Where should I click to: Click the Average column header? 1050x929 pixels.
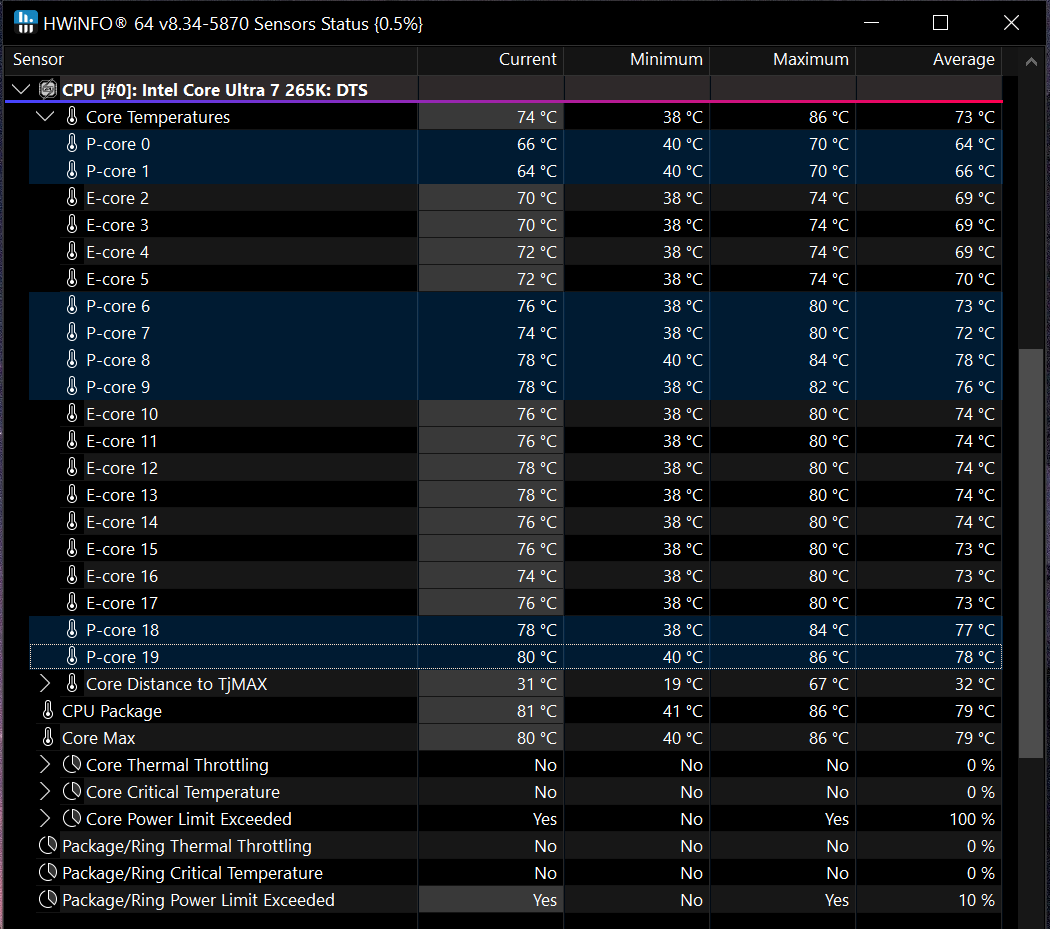[929, 60]
